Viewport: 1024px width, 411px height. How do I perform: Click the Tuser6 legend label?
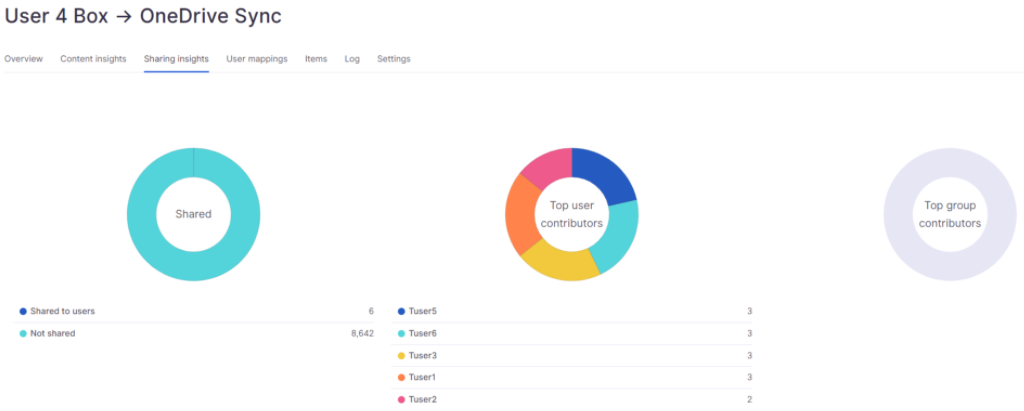click(x=423, y=334)
